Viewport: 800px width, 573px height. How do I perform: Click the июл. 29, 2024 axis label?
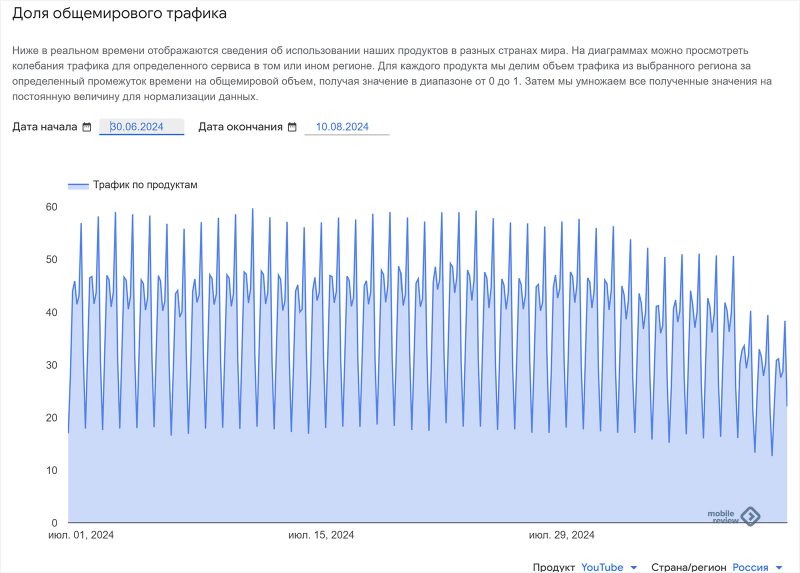561,535
